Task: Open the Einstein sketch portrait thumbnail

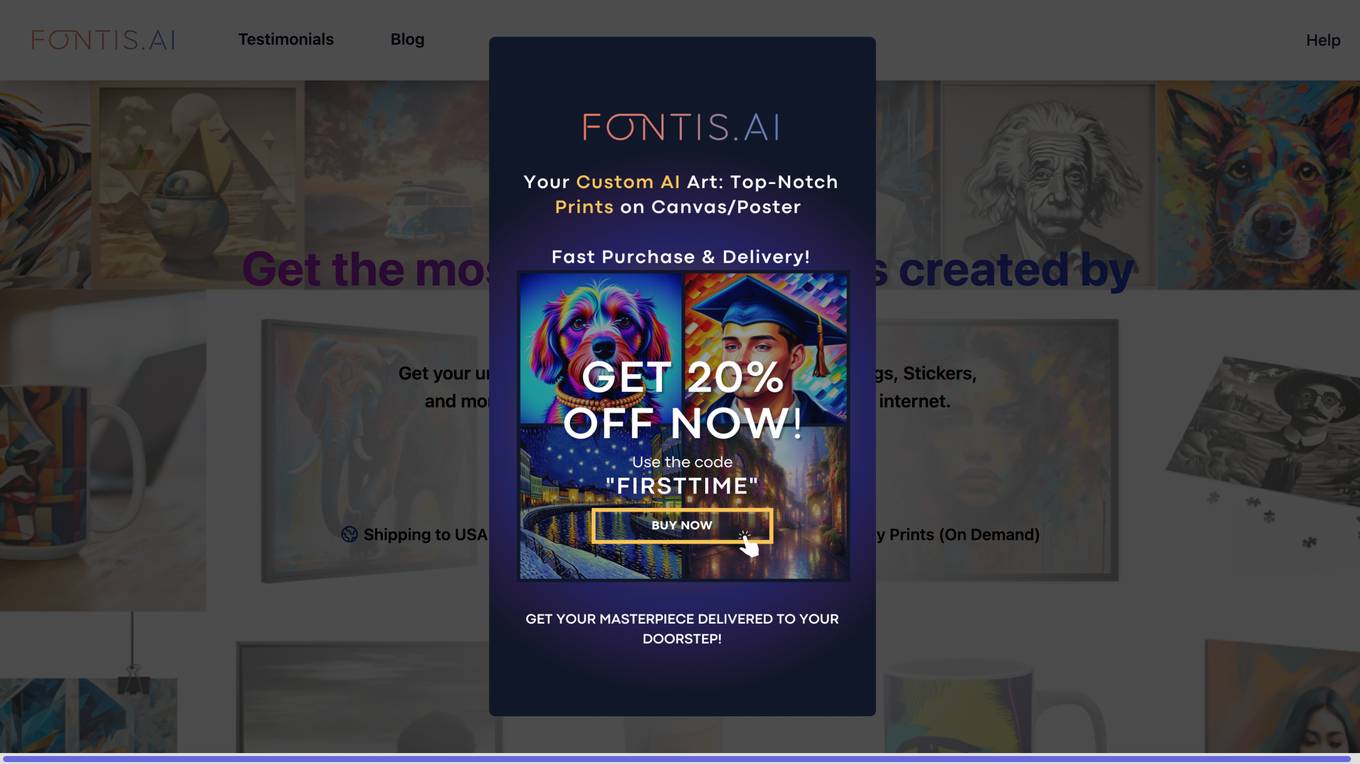Action: pos(1046,185)
